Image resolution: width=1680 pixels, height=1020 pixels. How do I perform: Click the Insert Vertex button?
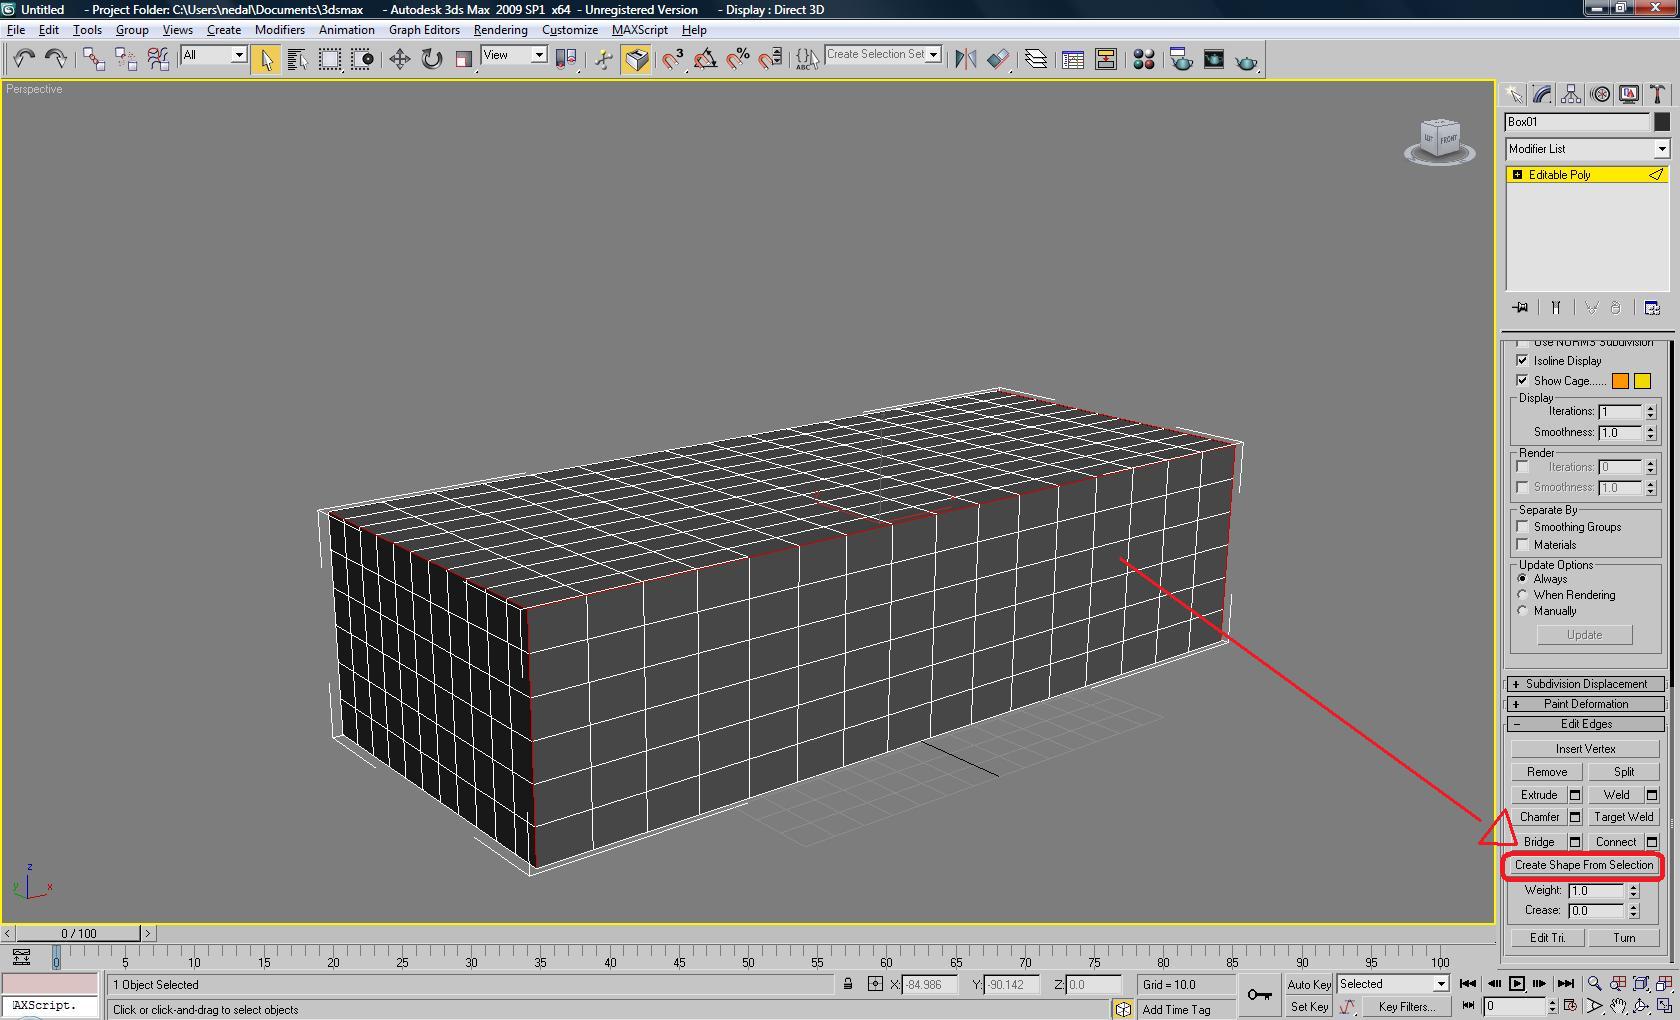pyautogui.click(x=1585, y=749)
